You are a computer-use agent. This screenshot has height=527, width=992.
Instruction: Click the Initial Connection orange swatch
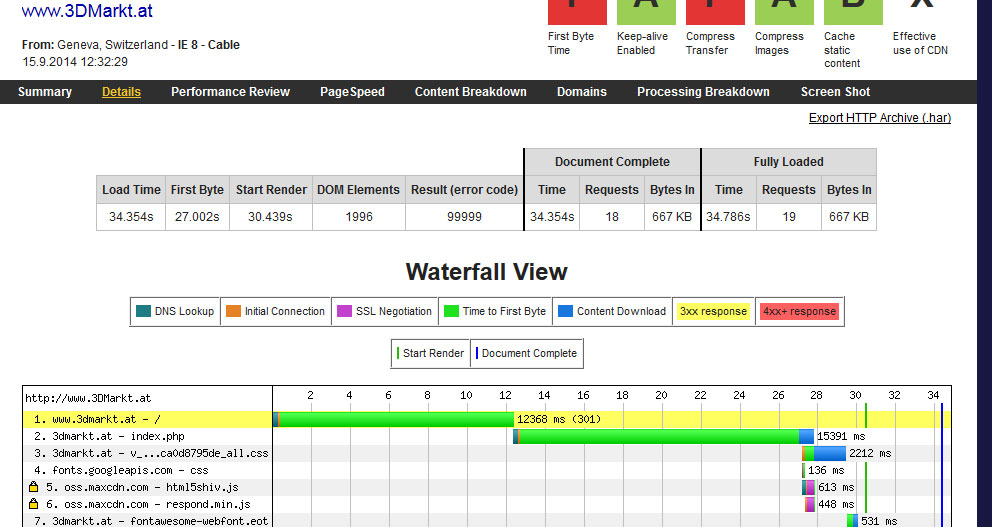click(233, 311)
